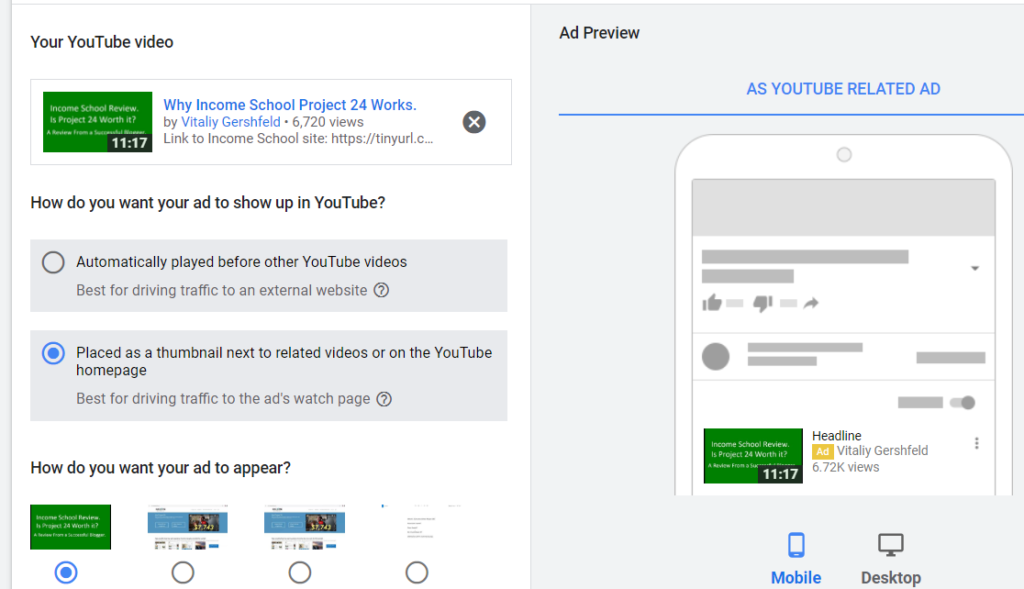Switch preview to Mobile view
1024x589 pixels.
coord(796,556)
